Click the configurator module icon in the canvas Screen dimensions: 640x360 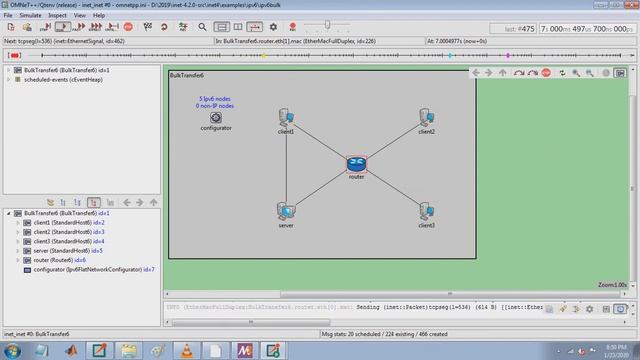tap(216, 118)
